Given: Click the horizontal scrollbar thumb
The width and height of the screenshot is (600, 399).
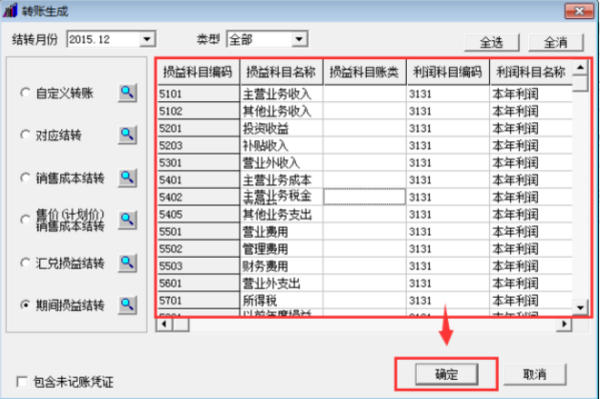Looking at the screenshot, I should pyautogui.click(x=181, y=324).
